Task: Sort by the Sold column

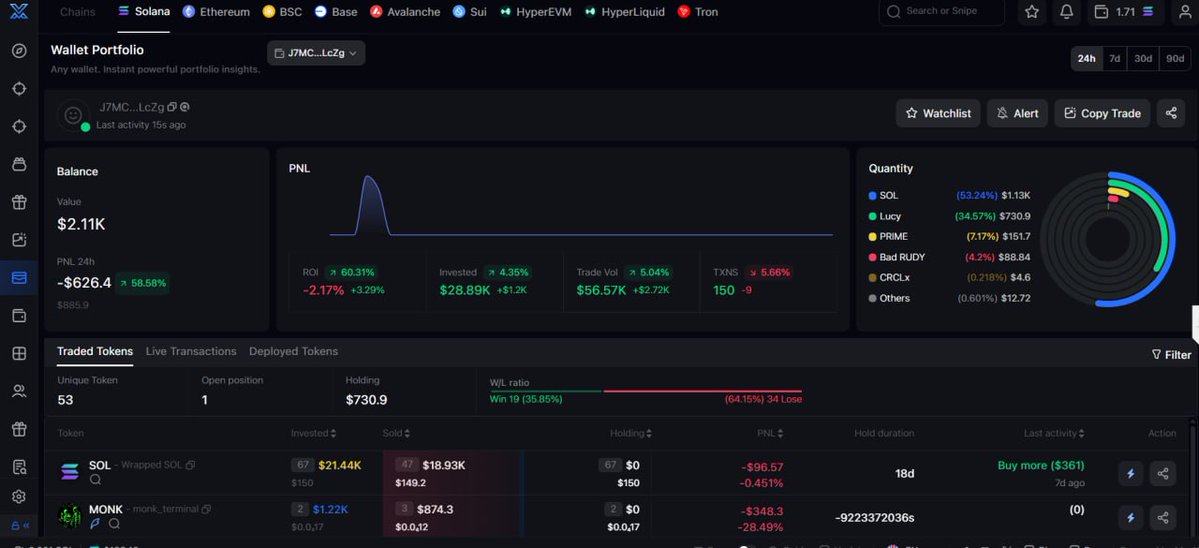Action: pos(396,433)
